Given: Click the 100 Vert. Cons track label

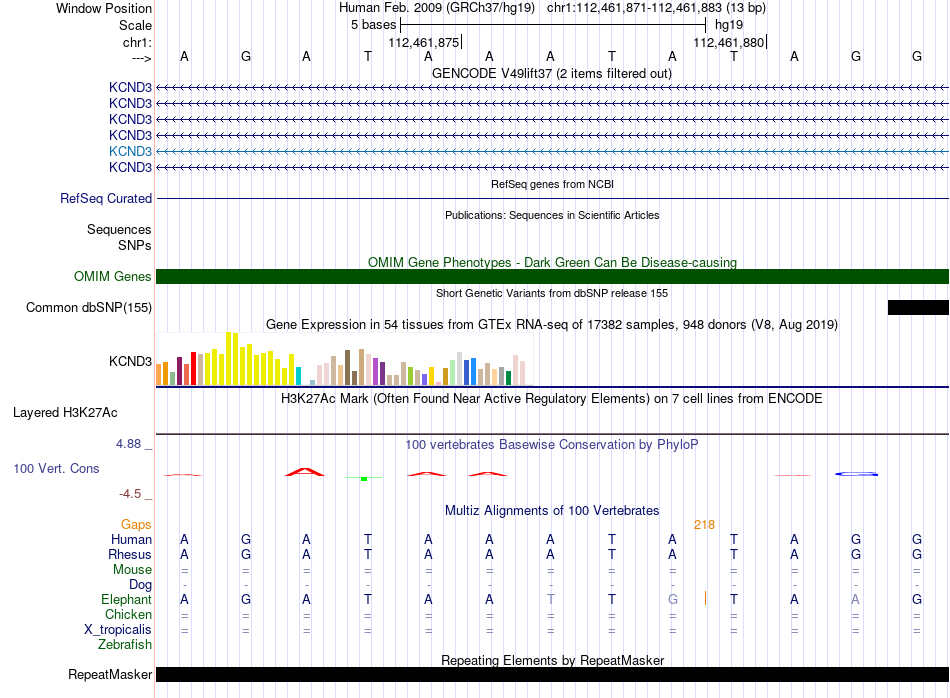Looking at the screenshot, I should click(56, 468).
